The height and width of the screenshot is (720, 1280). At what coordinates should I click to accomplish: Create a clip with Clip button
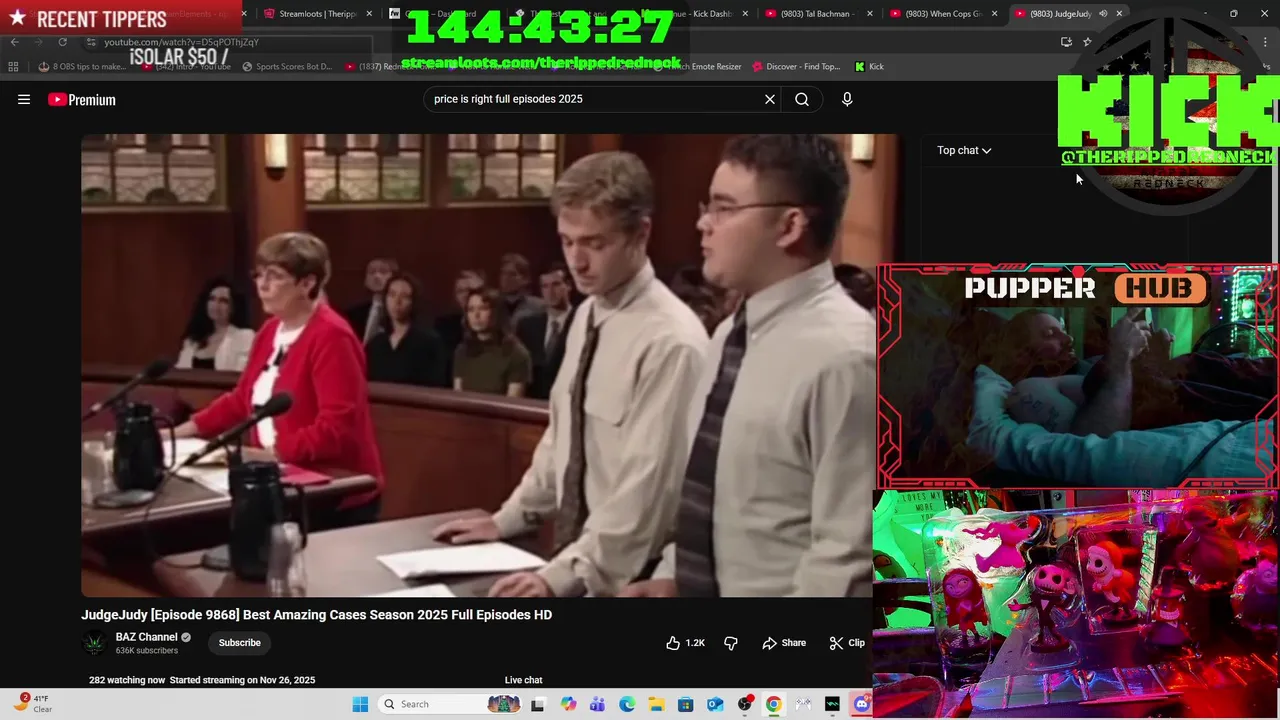click(847, 643)
